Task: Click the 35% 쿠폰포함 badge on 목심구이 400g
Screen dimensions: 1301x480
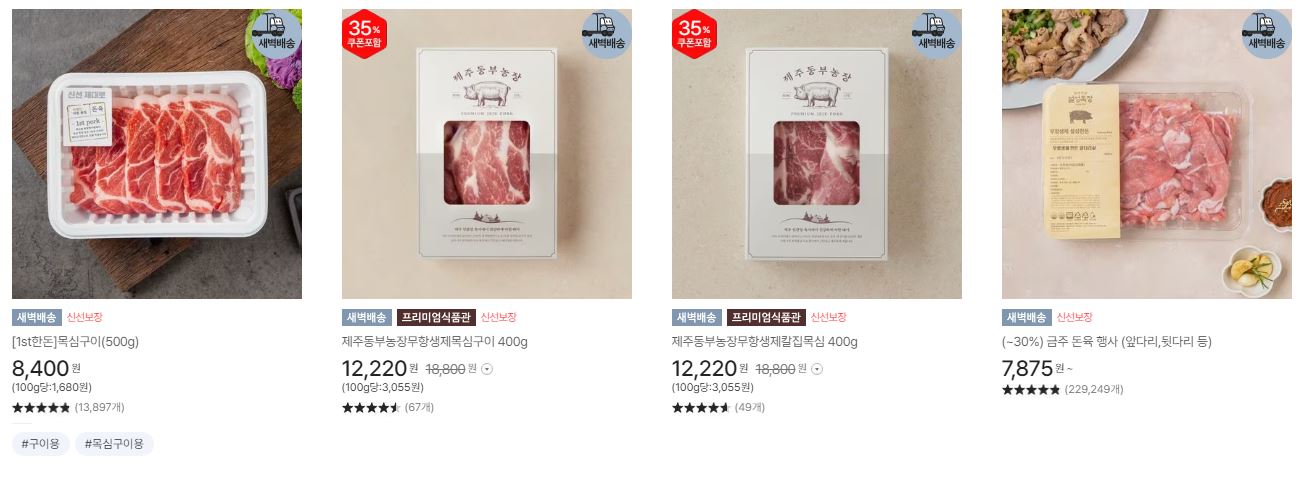Action: (363, 34)
